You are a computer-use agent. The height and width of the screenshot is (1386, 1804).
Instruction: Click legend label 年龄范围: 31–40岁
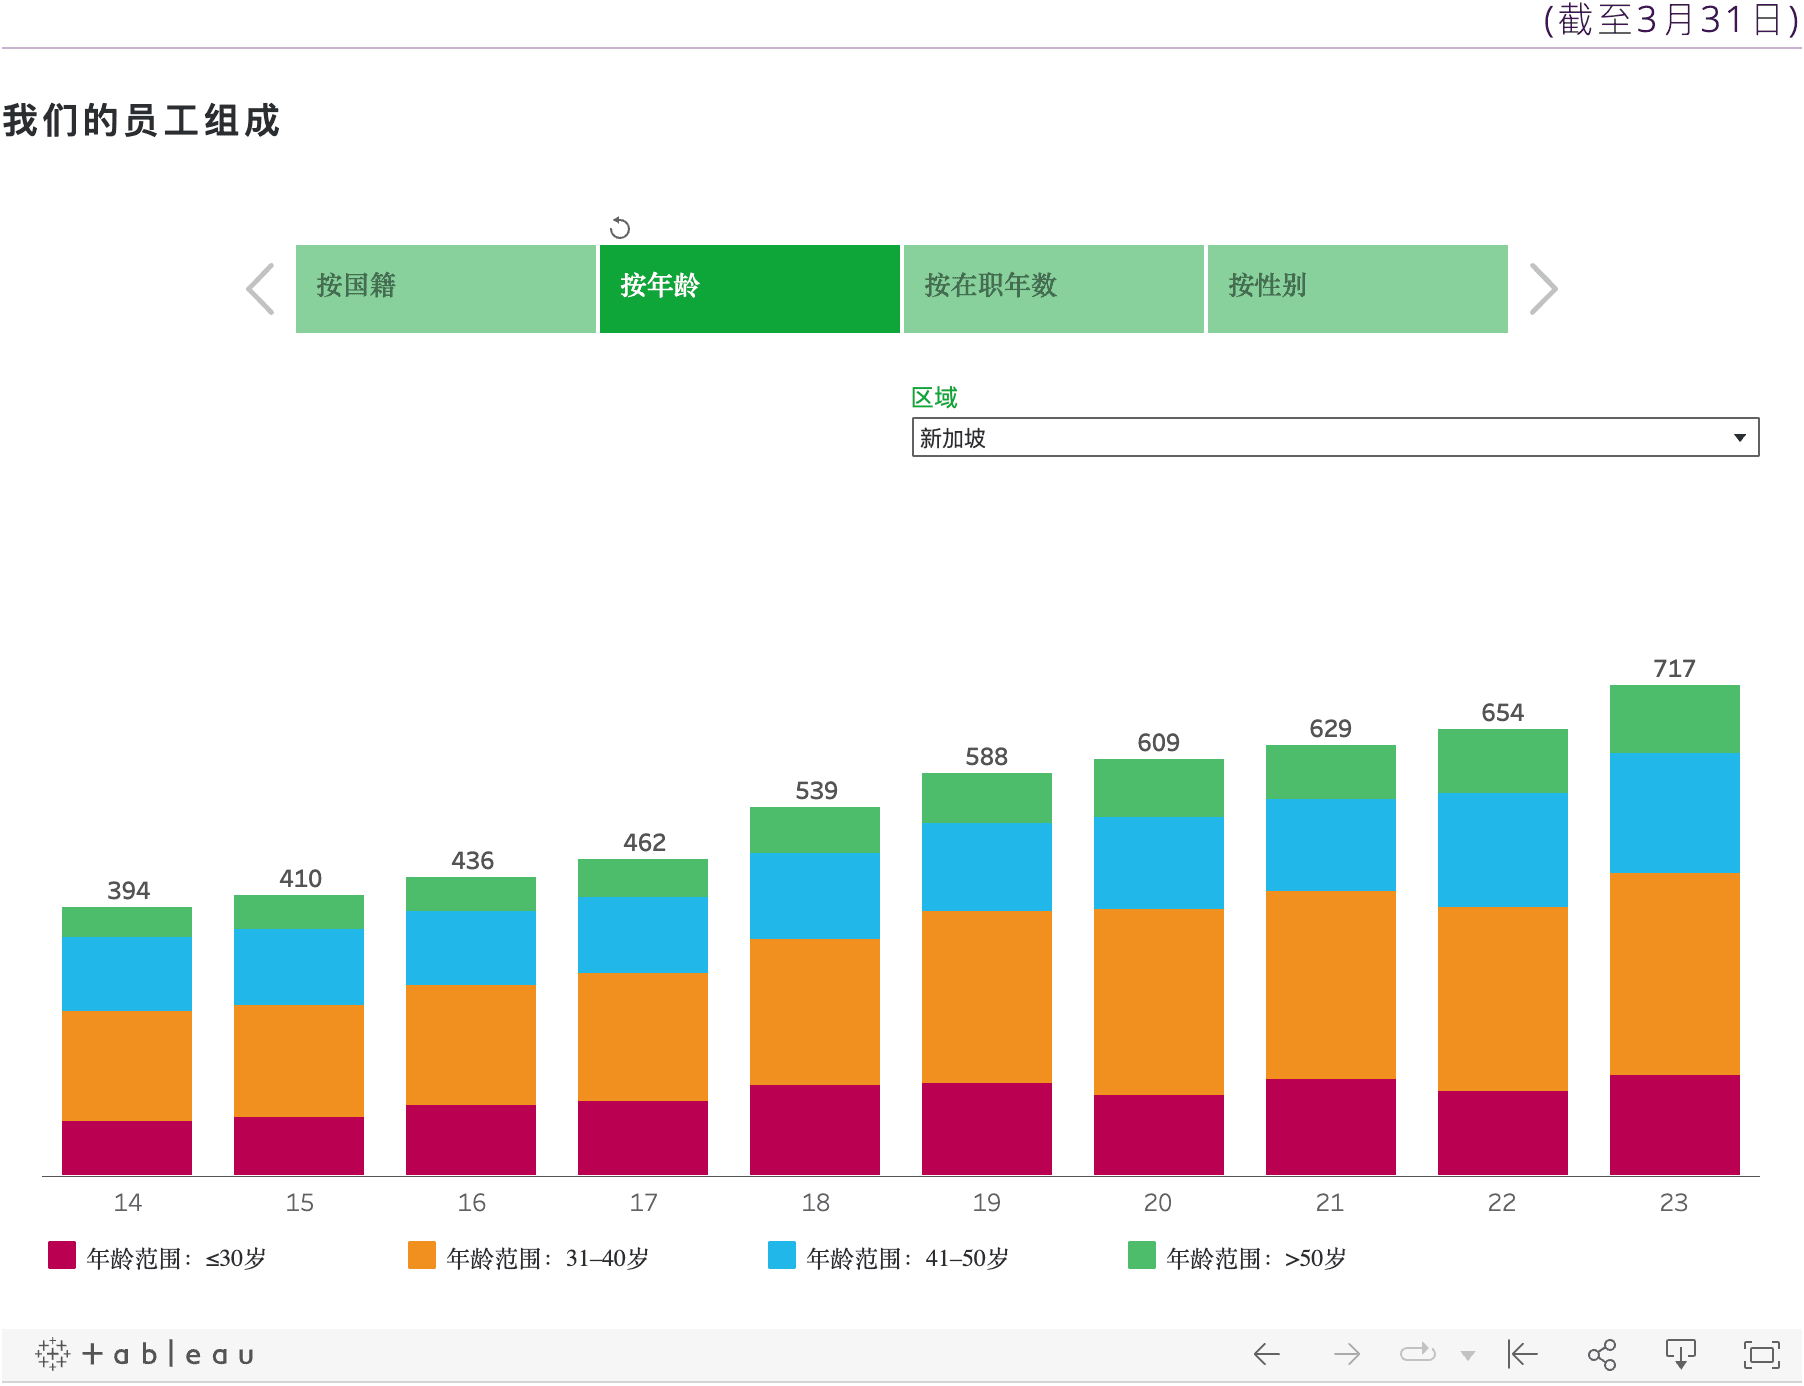[547, 1258]
